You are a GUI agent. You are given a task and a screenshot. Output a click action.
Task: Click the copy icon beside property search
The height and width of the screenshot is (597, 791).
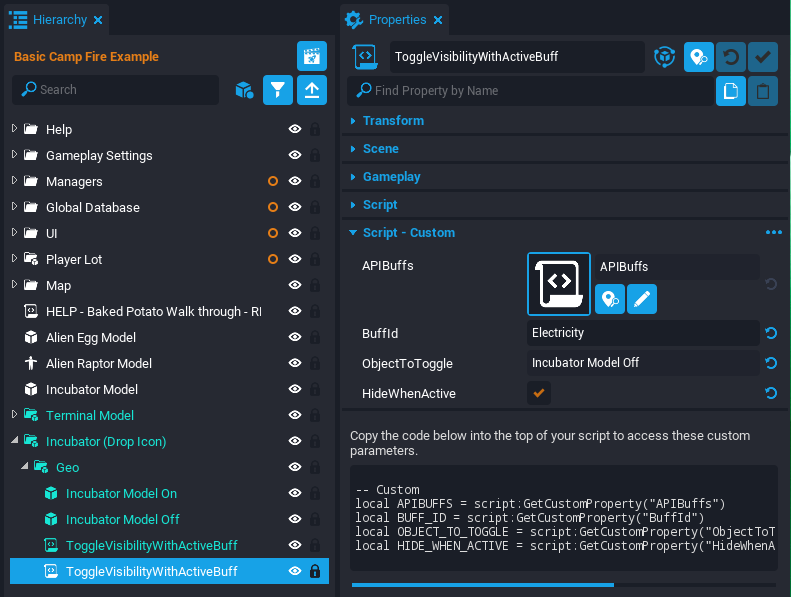pyautogui.click(x=731, y=91)
